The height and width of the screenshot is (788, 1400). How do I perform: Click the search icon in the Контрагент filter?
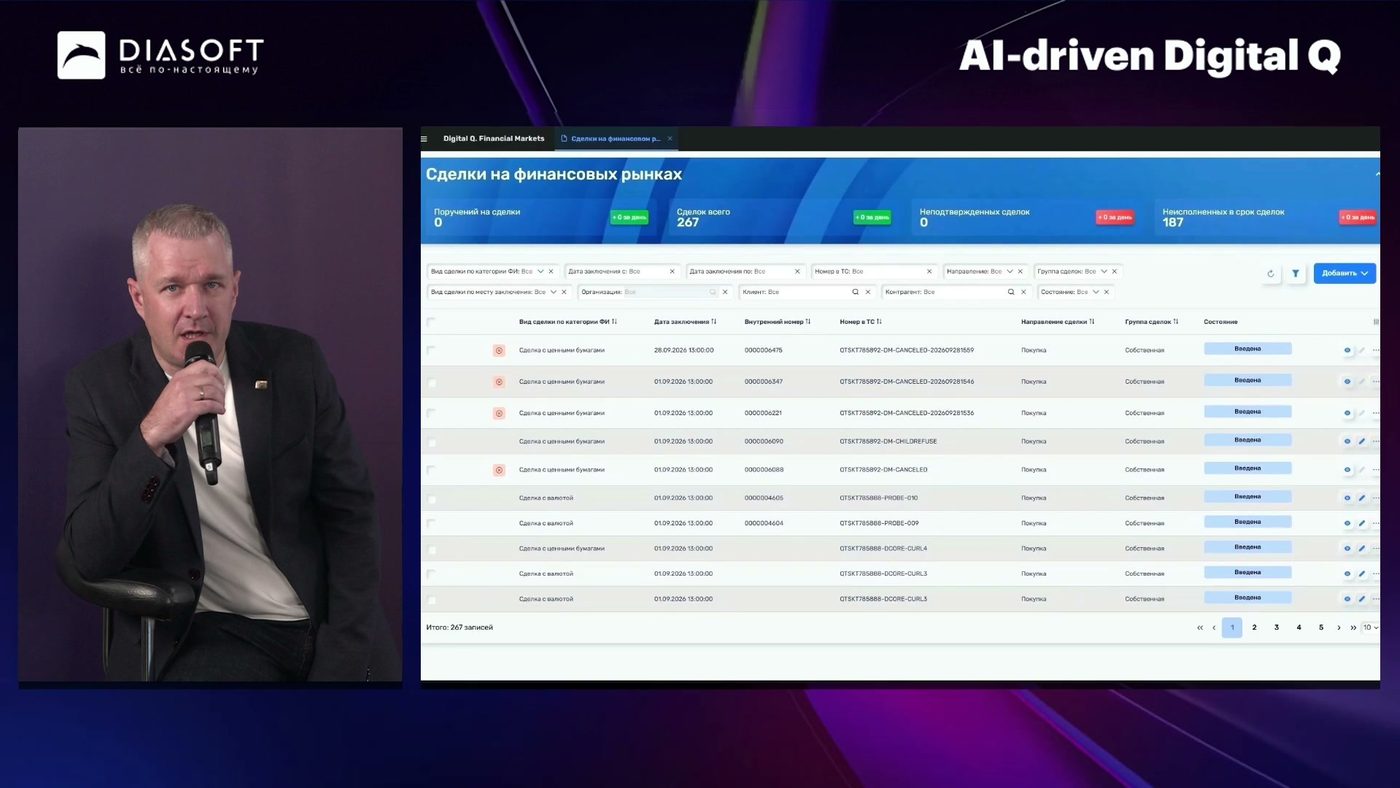point(1011,292)
